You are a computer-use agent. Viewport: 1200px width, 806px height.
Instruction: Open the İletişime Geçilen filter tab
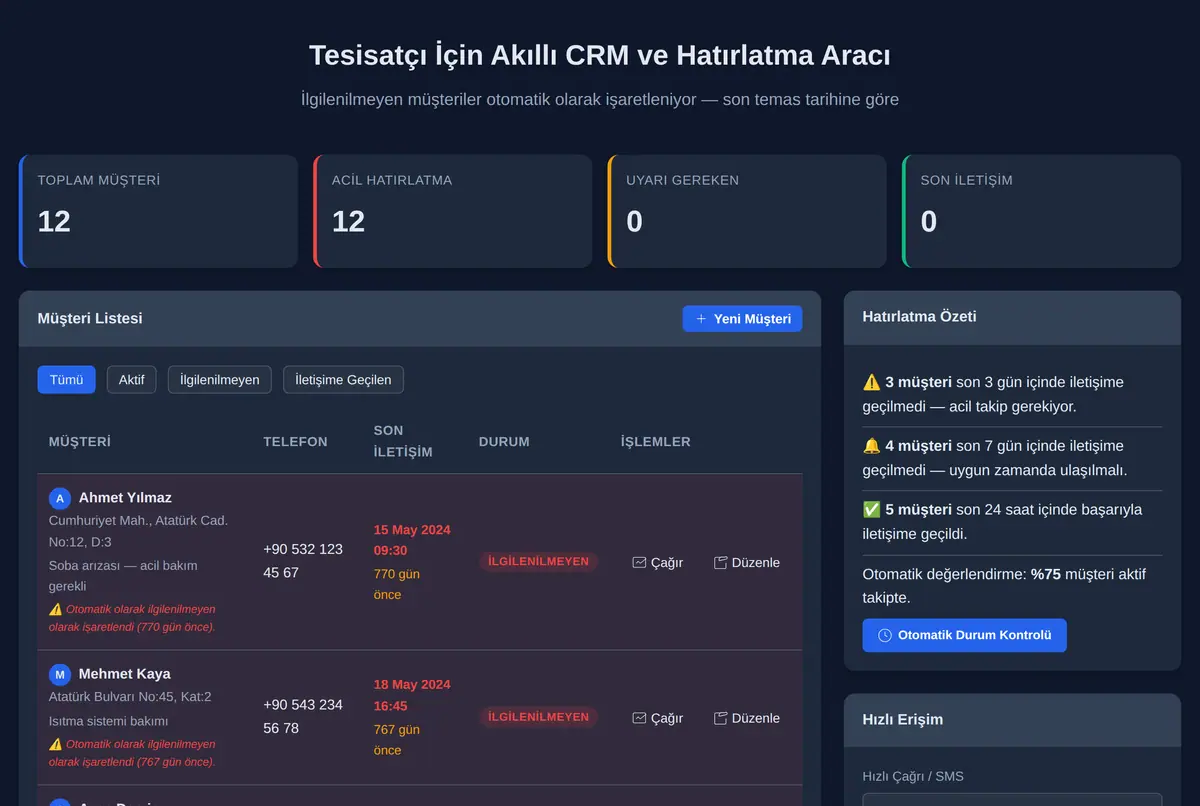pos(344,380)
